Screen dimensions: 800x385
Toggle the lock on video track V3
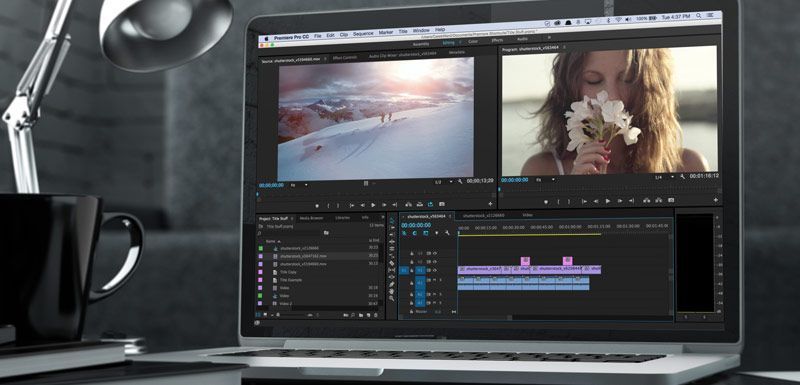pos(412,253)
